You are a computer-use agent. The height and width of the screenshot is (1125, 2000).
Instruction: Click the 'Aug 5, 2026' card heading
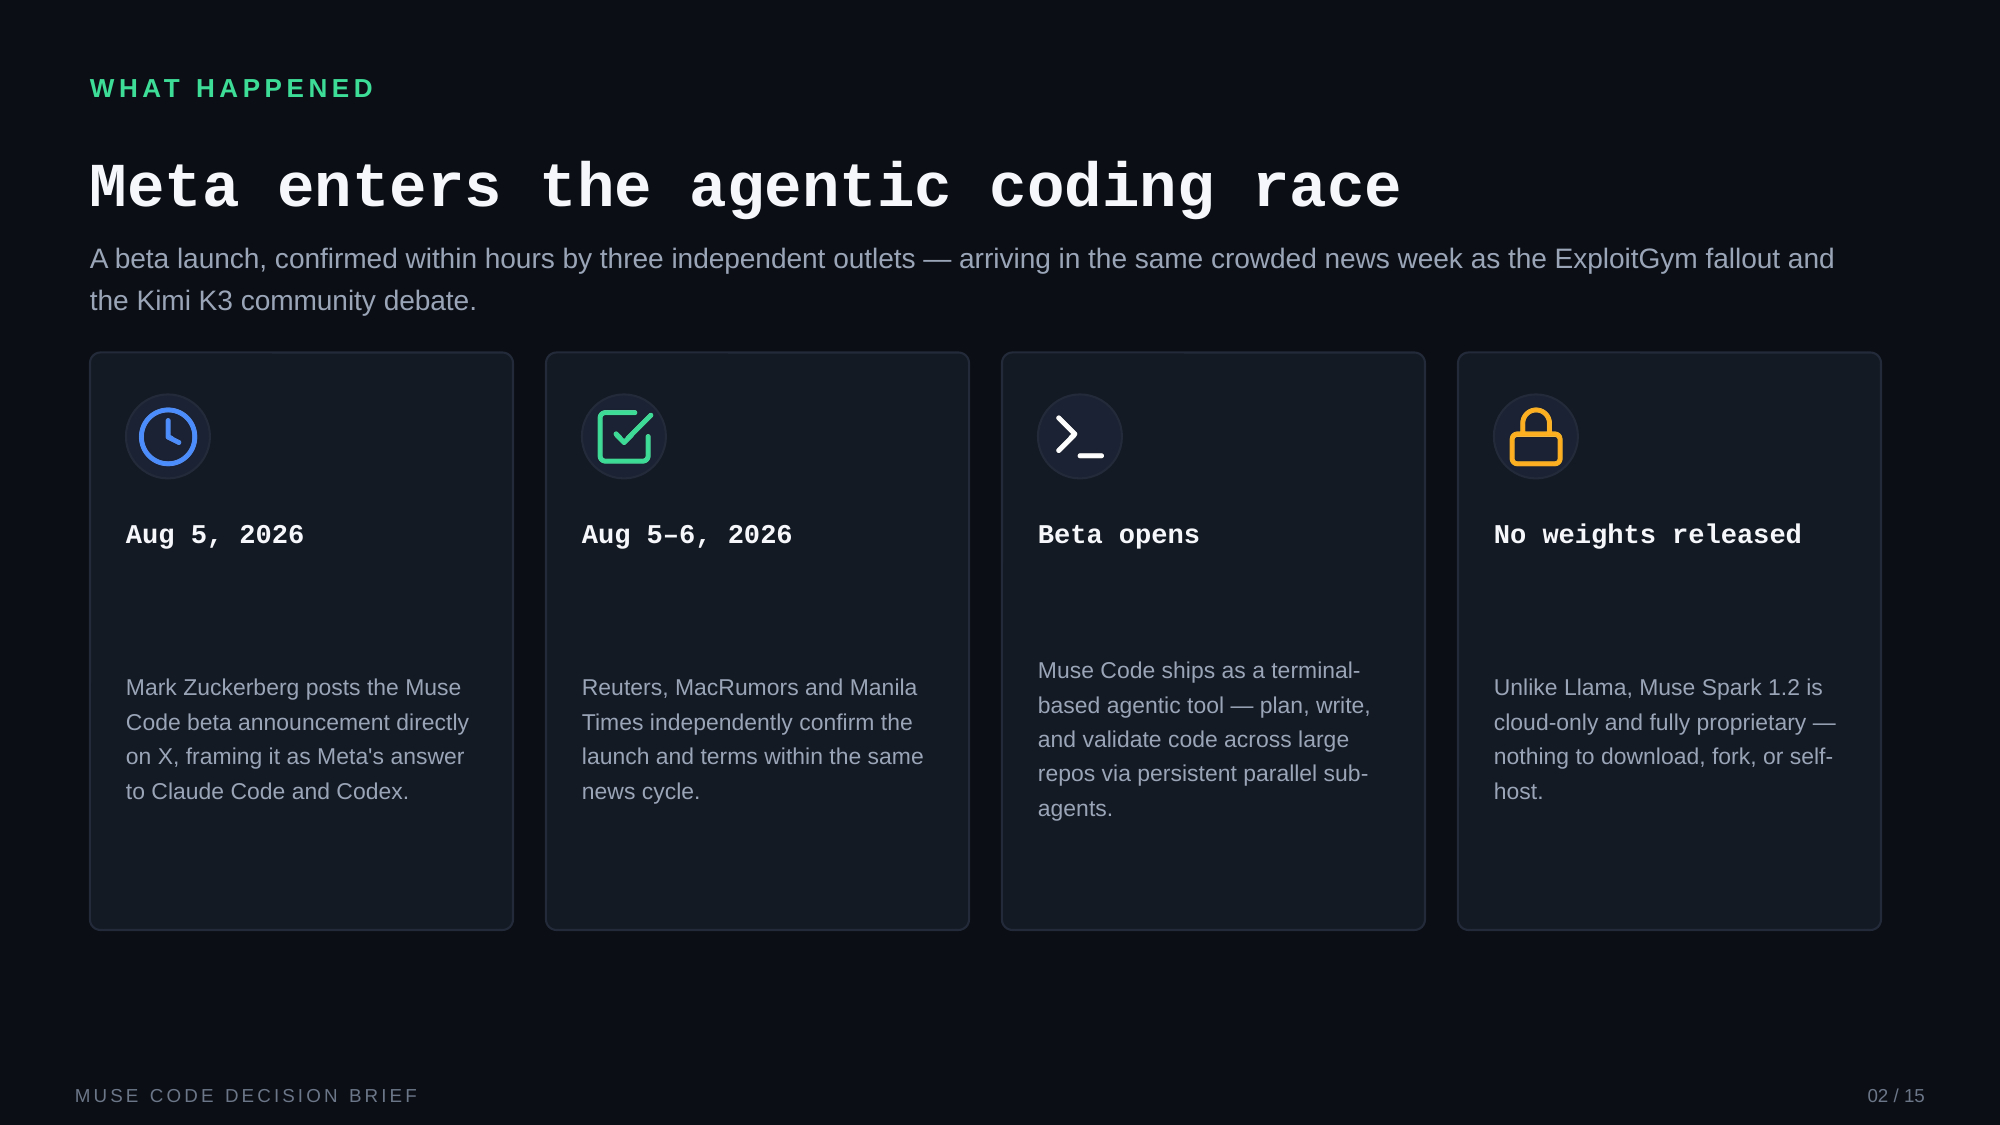(215, 535)
